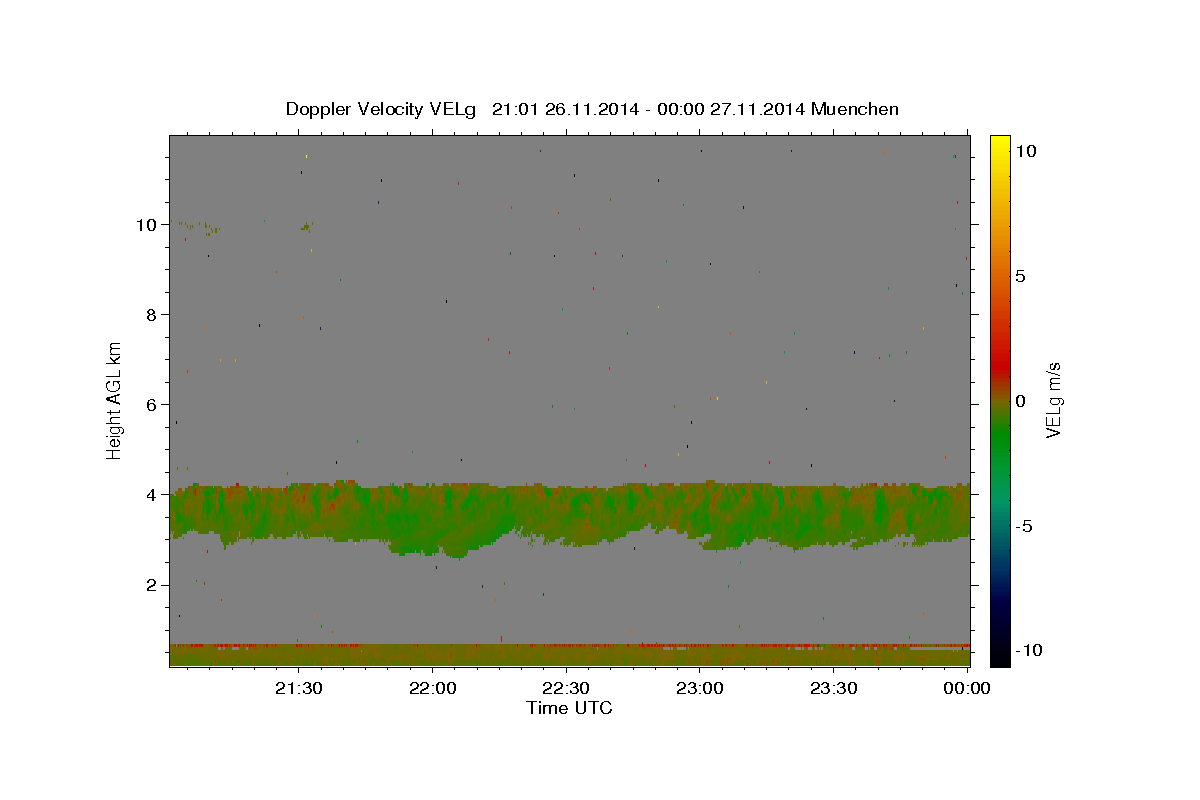Click the near-ground velocity band below 1 km
1200x800 pixels.
coord(569,655)
